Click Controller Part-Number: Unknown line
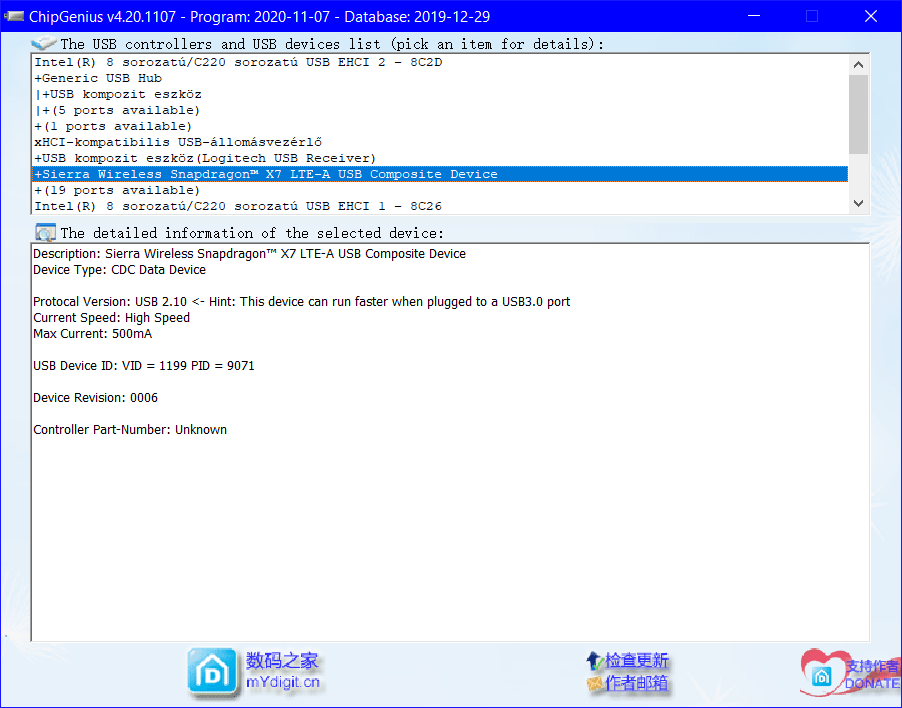The width and height of the screenshot is (902, 708). [x=129, y=430]
